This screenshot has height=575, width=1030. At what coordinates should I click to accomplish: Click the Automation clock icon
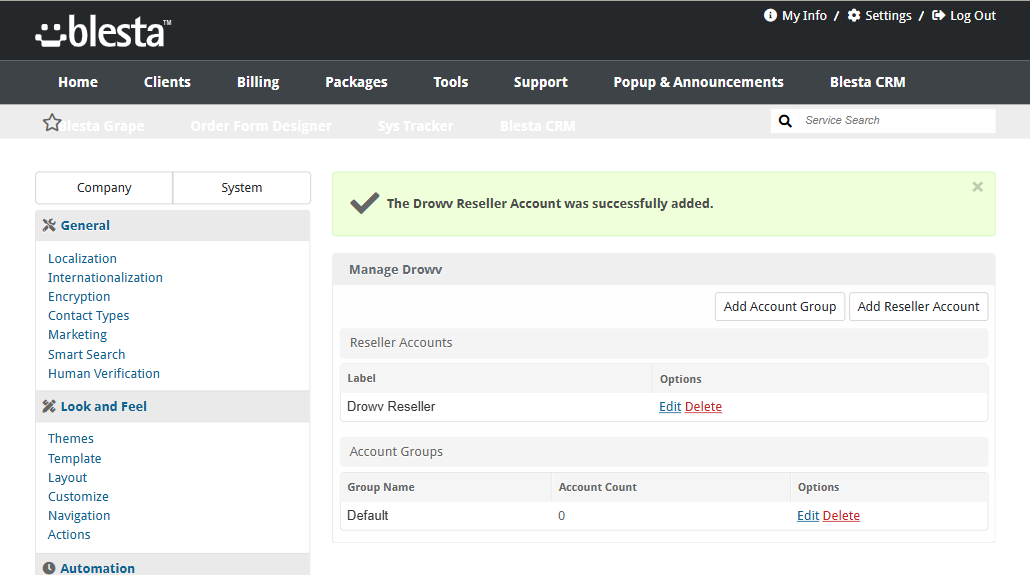click(x=49, y=568)
